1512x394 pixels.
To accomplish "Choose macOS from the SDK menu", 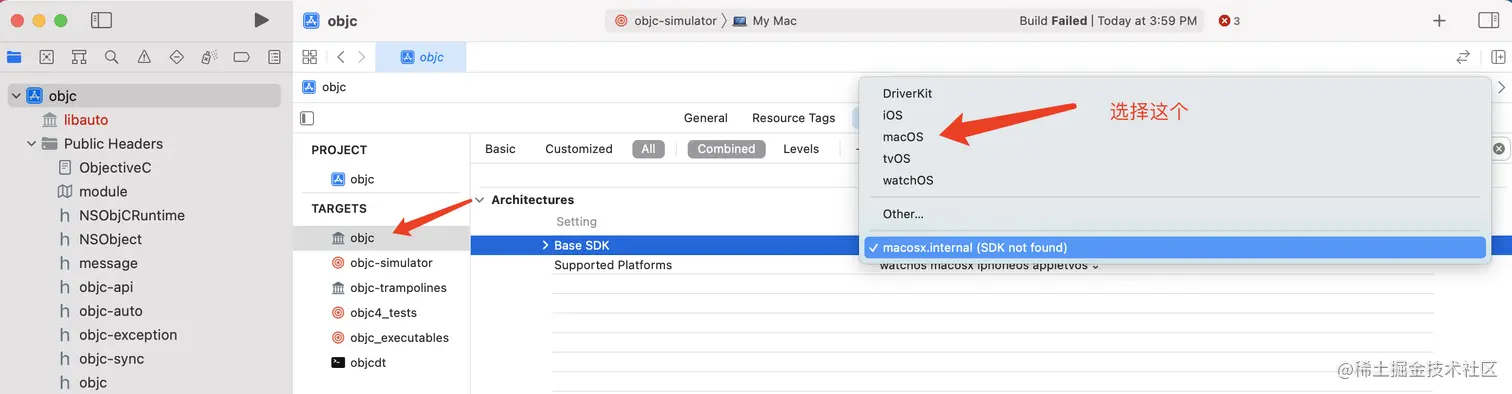I will coord(903,136).
